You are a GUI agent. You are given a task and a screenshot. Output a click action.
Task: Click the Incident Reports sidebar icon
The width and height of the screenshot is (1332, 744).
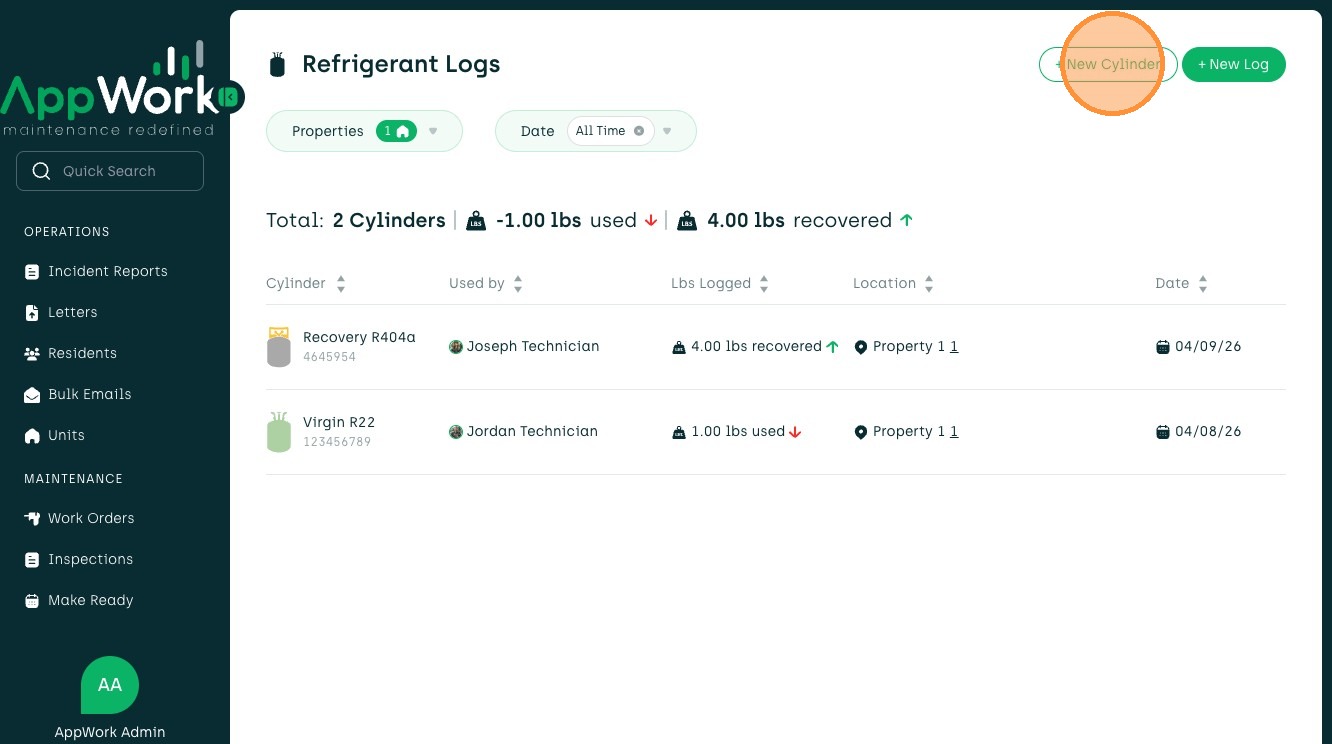point(32,272)
